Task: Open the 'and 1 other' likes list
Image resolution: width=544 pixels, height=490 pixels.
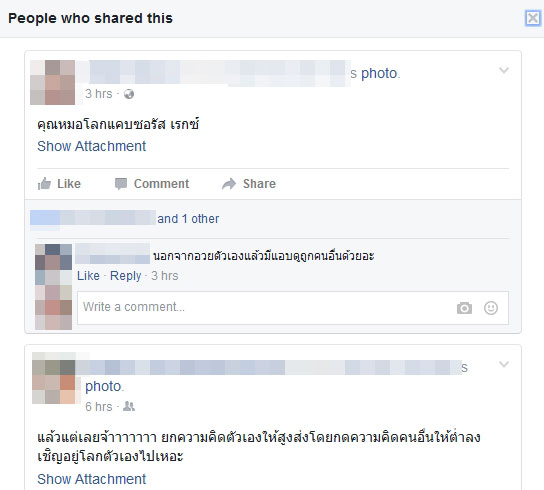Action: (x=188, y=219)
